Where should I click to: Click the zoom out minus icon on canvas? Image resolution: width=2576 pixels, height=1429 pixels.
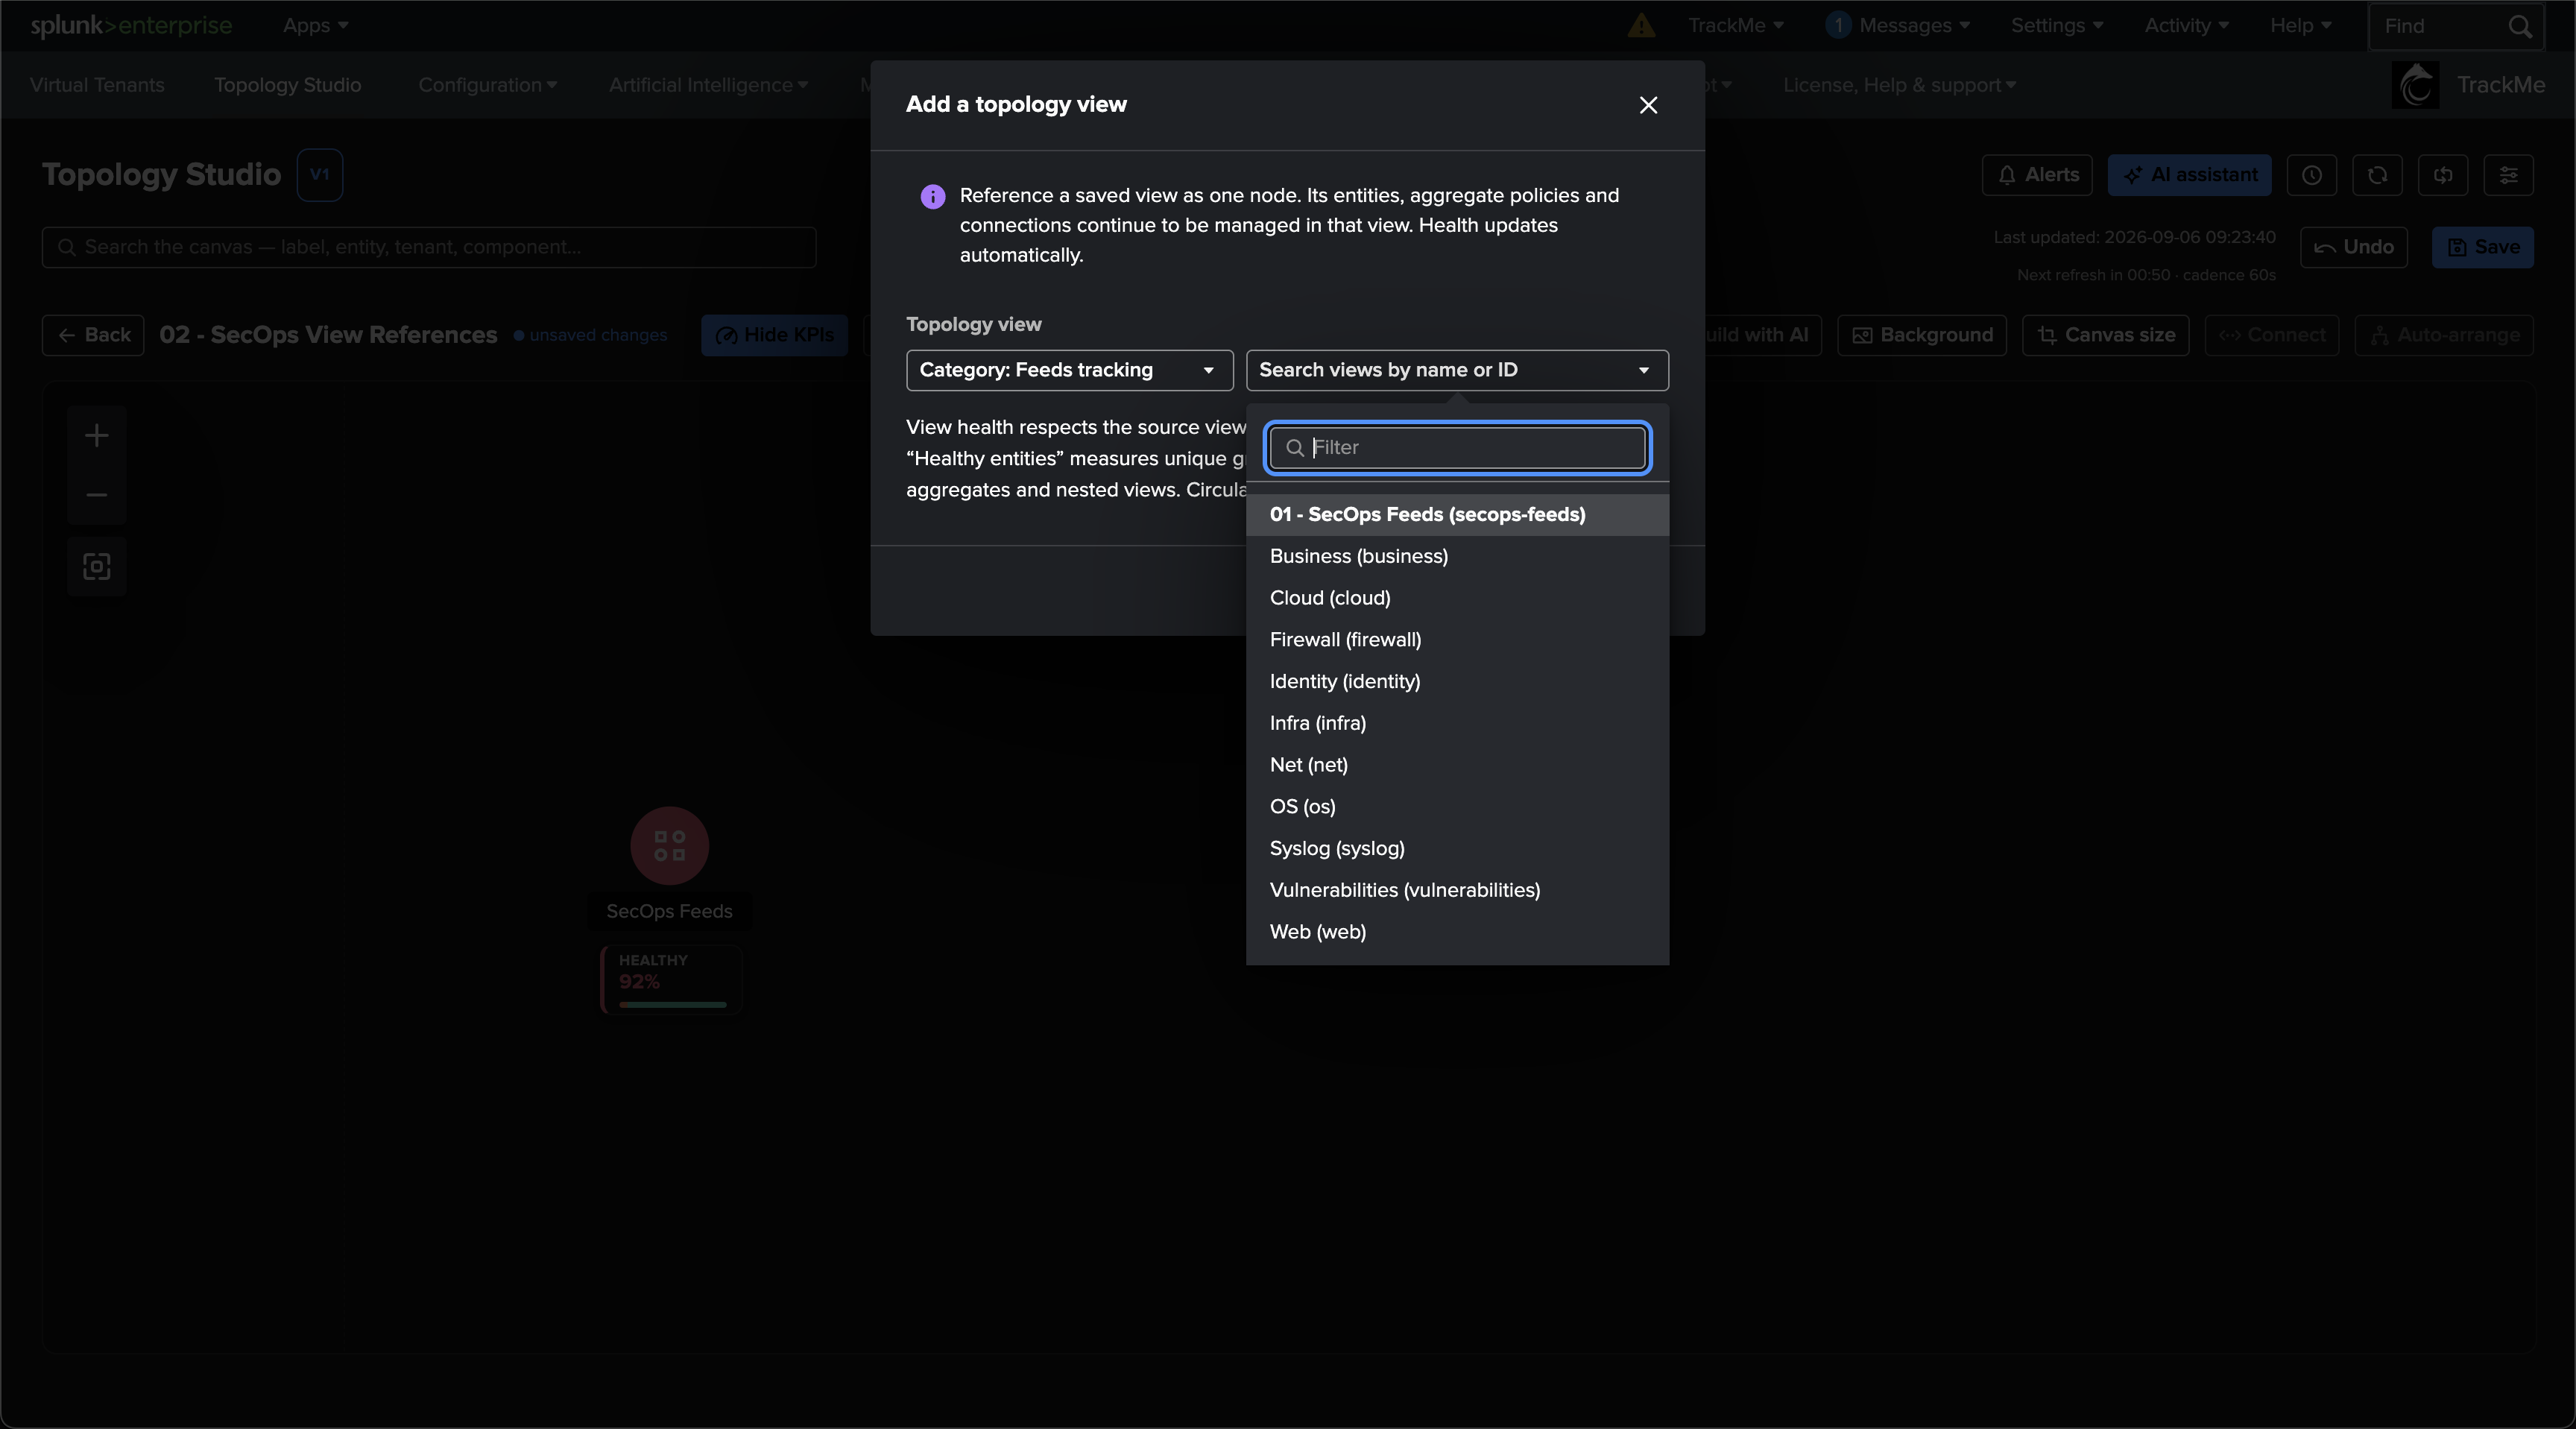click(x=96, y=495)
